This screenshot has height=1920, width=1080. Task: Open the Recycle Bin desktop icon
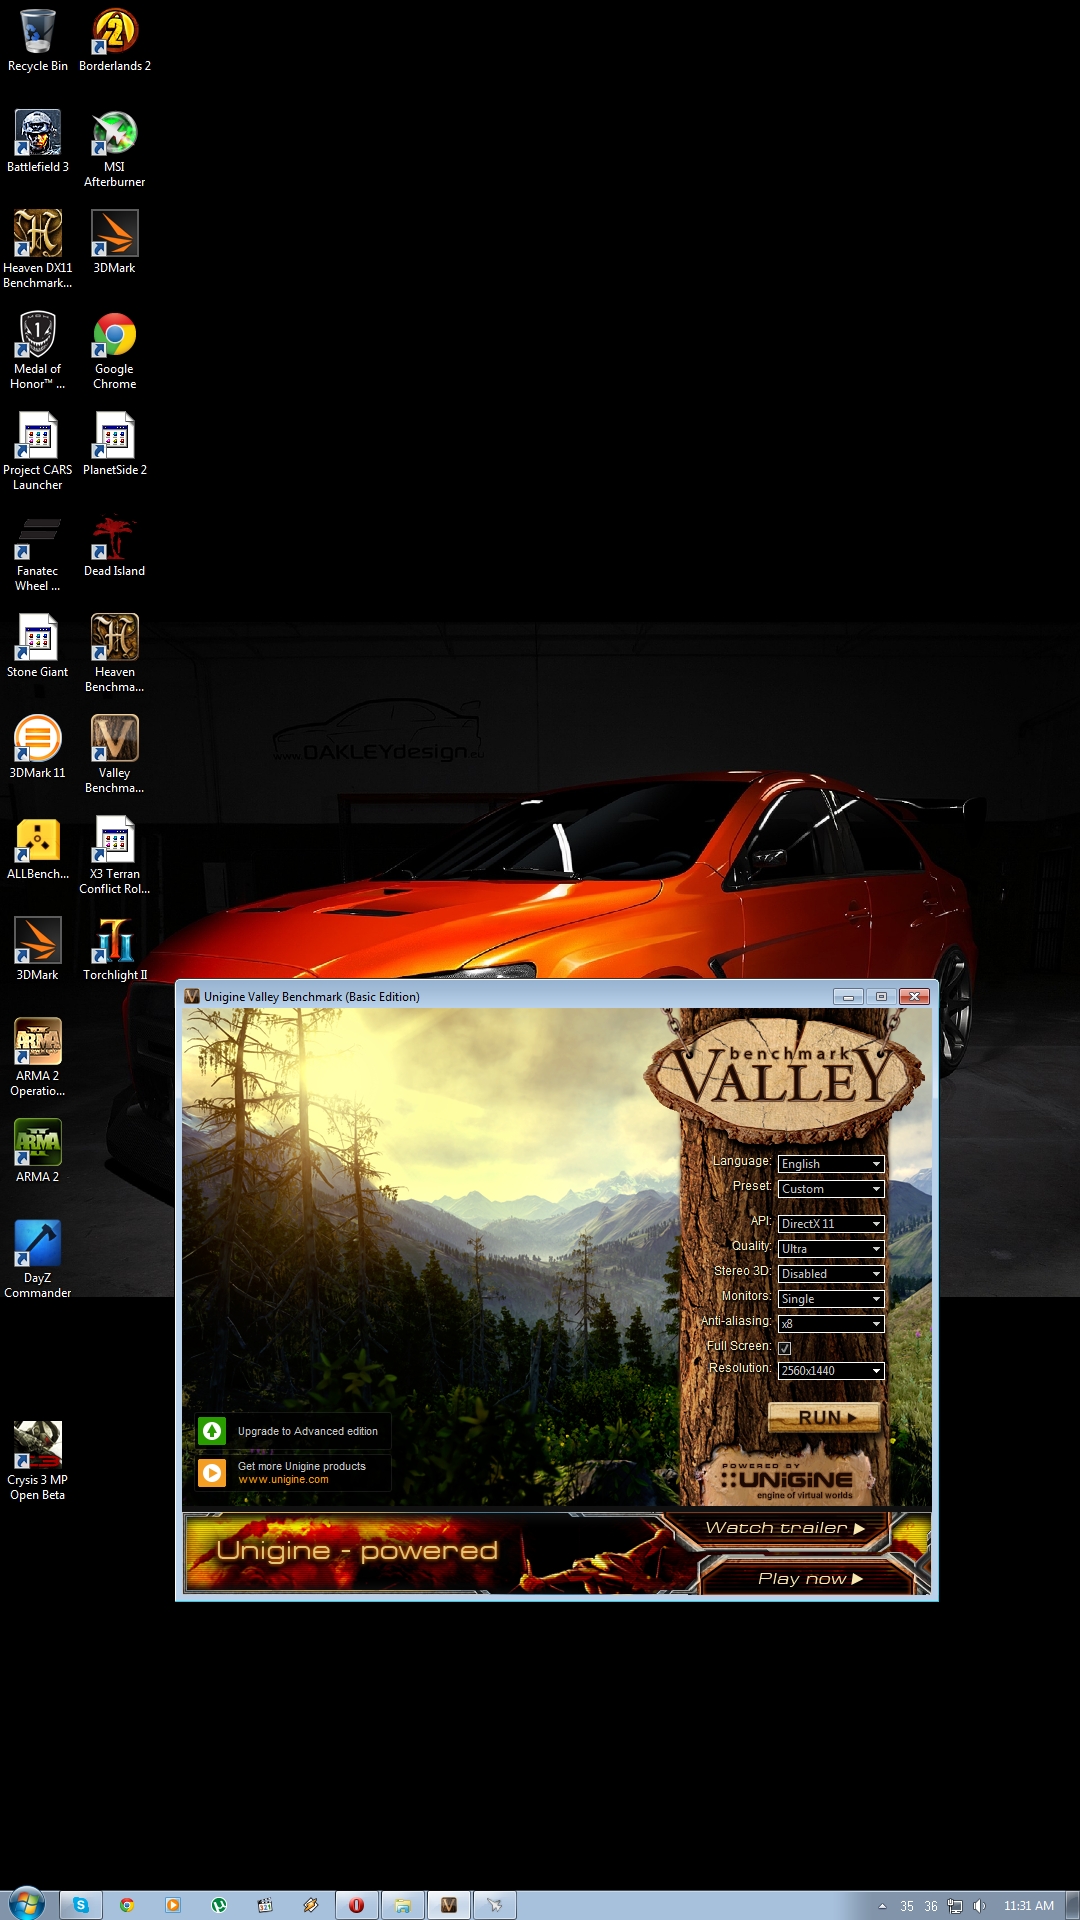(38, 41)
